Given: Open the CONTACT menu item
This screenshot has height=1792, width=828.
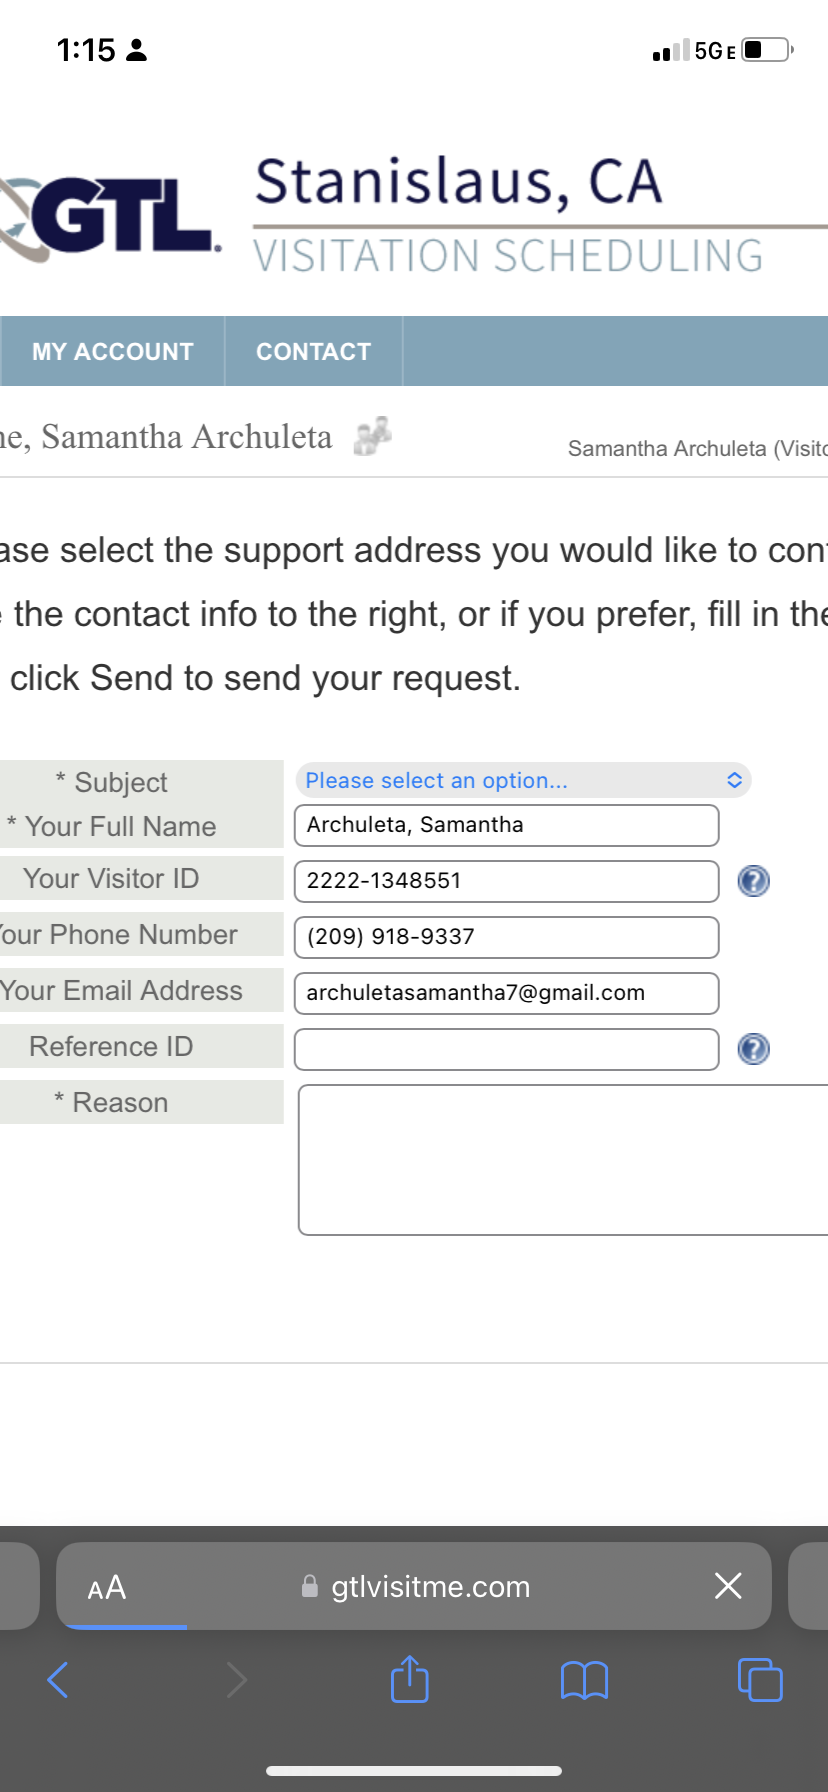Looking at the screenshot, I should tap(314, 351).
